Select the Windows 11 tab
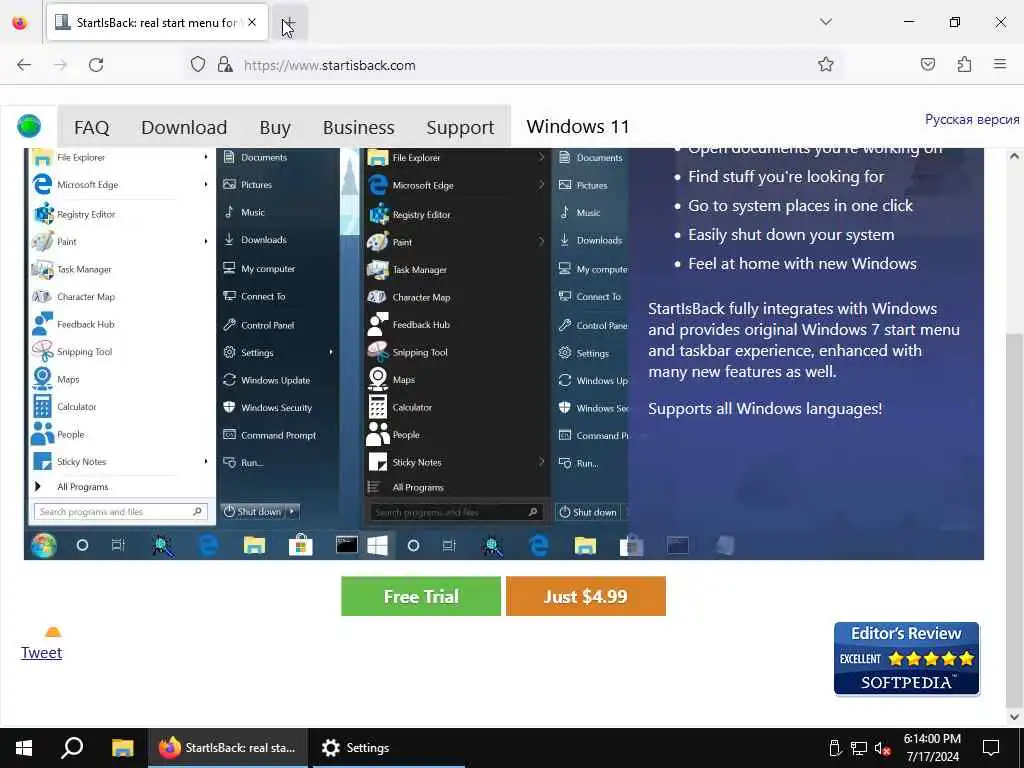1024x768 pixels. coord(578,126)
